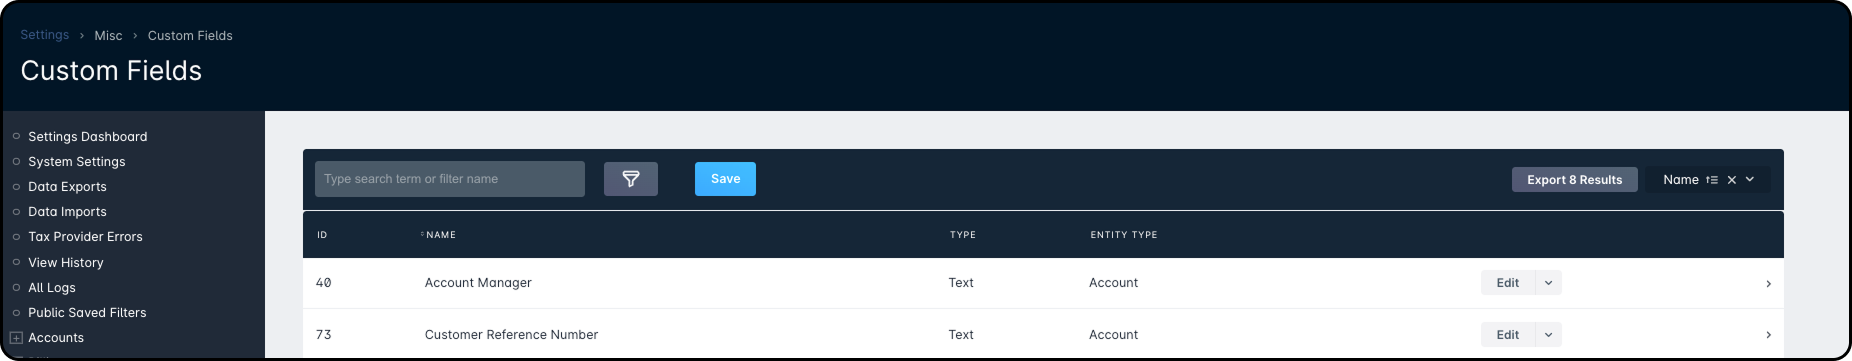
Task: Open the Edit dropdown for Customer Reference Number
Action: point(1548,335)
